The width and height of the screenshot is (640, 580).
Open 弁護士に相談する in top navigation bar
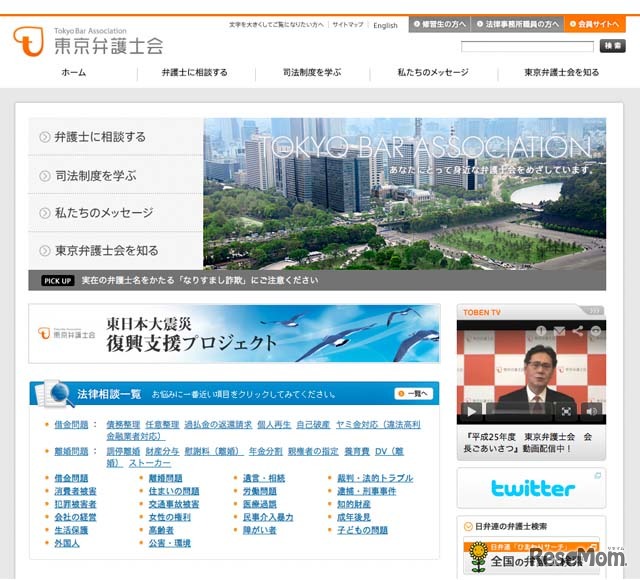[x=195, y=73]
